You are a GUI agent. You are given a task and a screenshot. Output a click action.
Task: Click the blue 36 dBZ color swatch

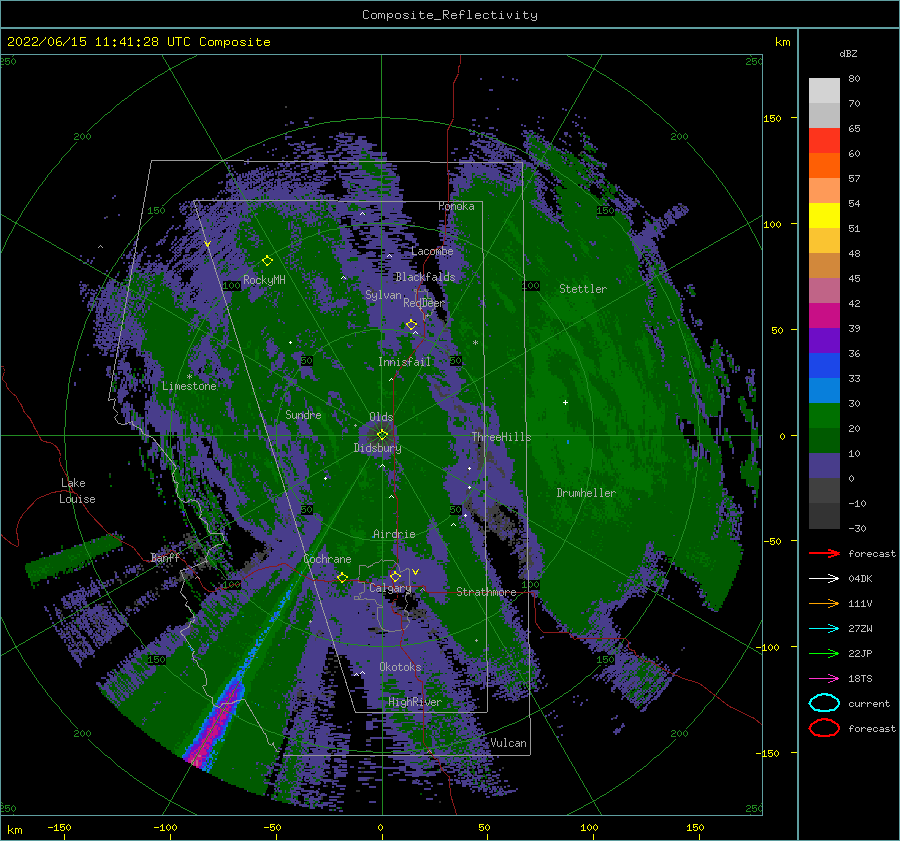click(824, 365)
